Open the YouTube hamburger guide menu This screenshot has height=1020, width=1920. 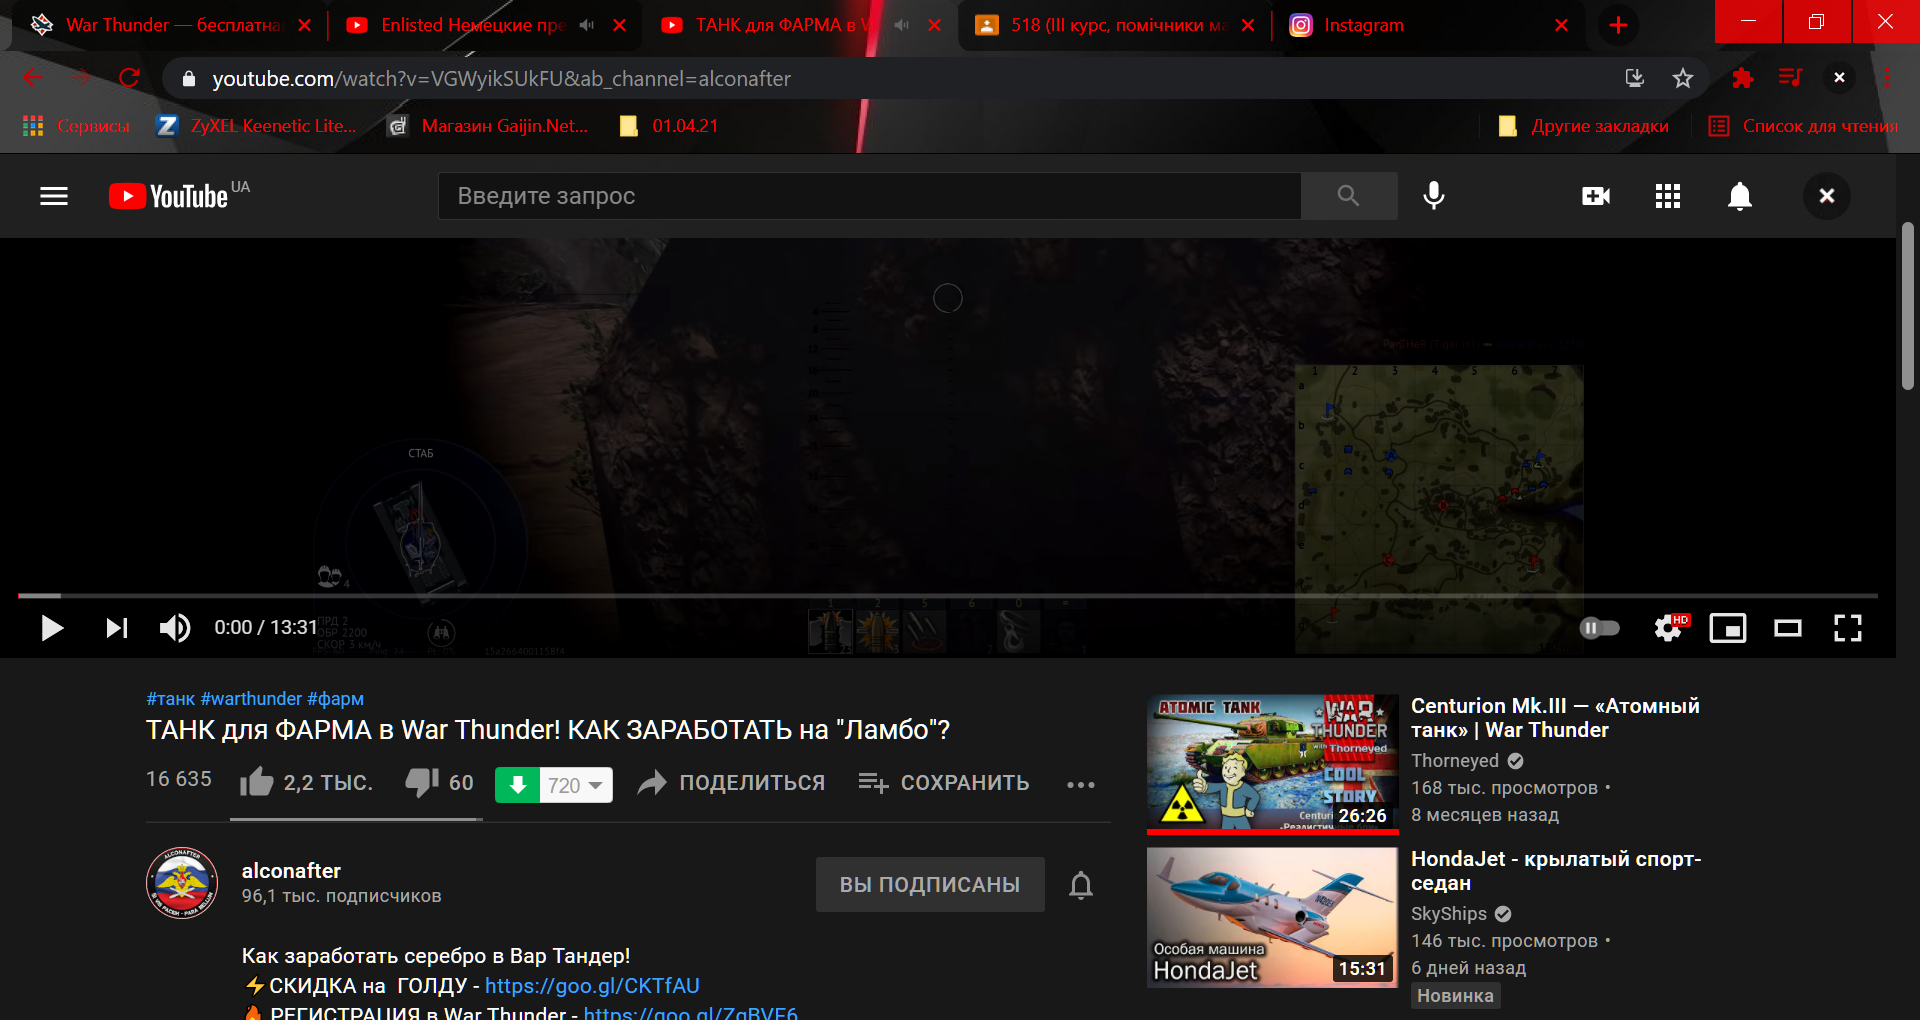tap(54, 196)
